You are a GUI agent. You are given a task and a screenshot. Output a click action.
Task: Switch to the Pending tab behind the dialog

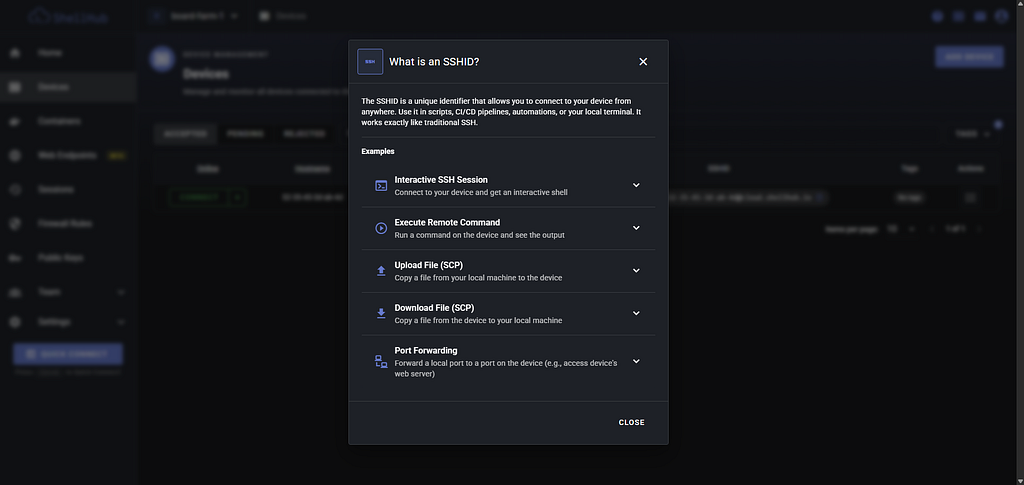[245, 134]
